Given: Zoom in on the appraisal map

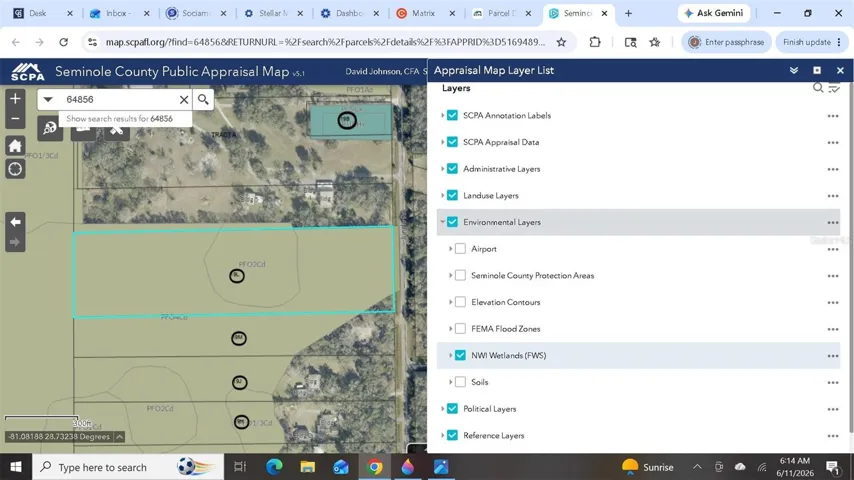Looking at the screenshot, I should pyautogui.click(x=15, y=99).
